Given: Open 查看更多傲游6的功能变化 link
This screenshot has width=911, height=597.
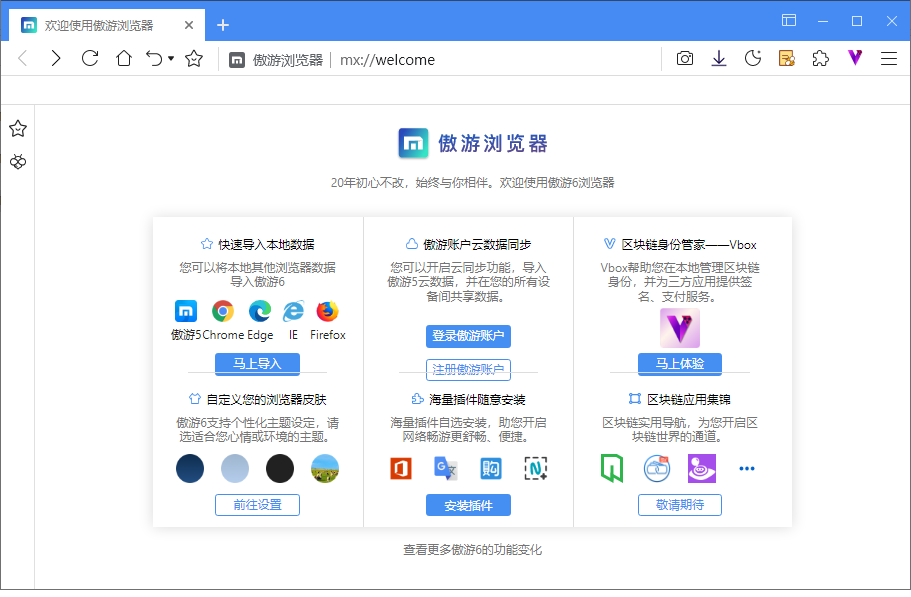Looking at the screenshot, I should click(472, 550).
